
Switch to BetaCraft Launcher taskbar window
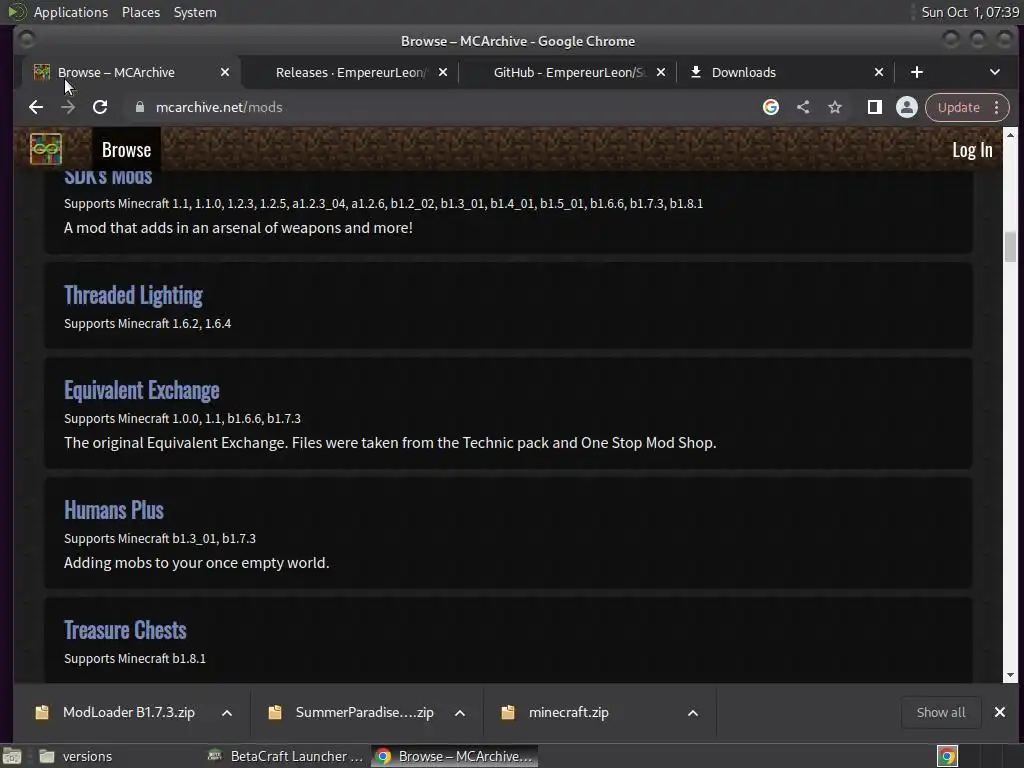[x=283, y=756]
